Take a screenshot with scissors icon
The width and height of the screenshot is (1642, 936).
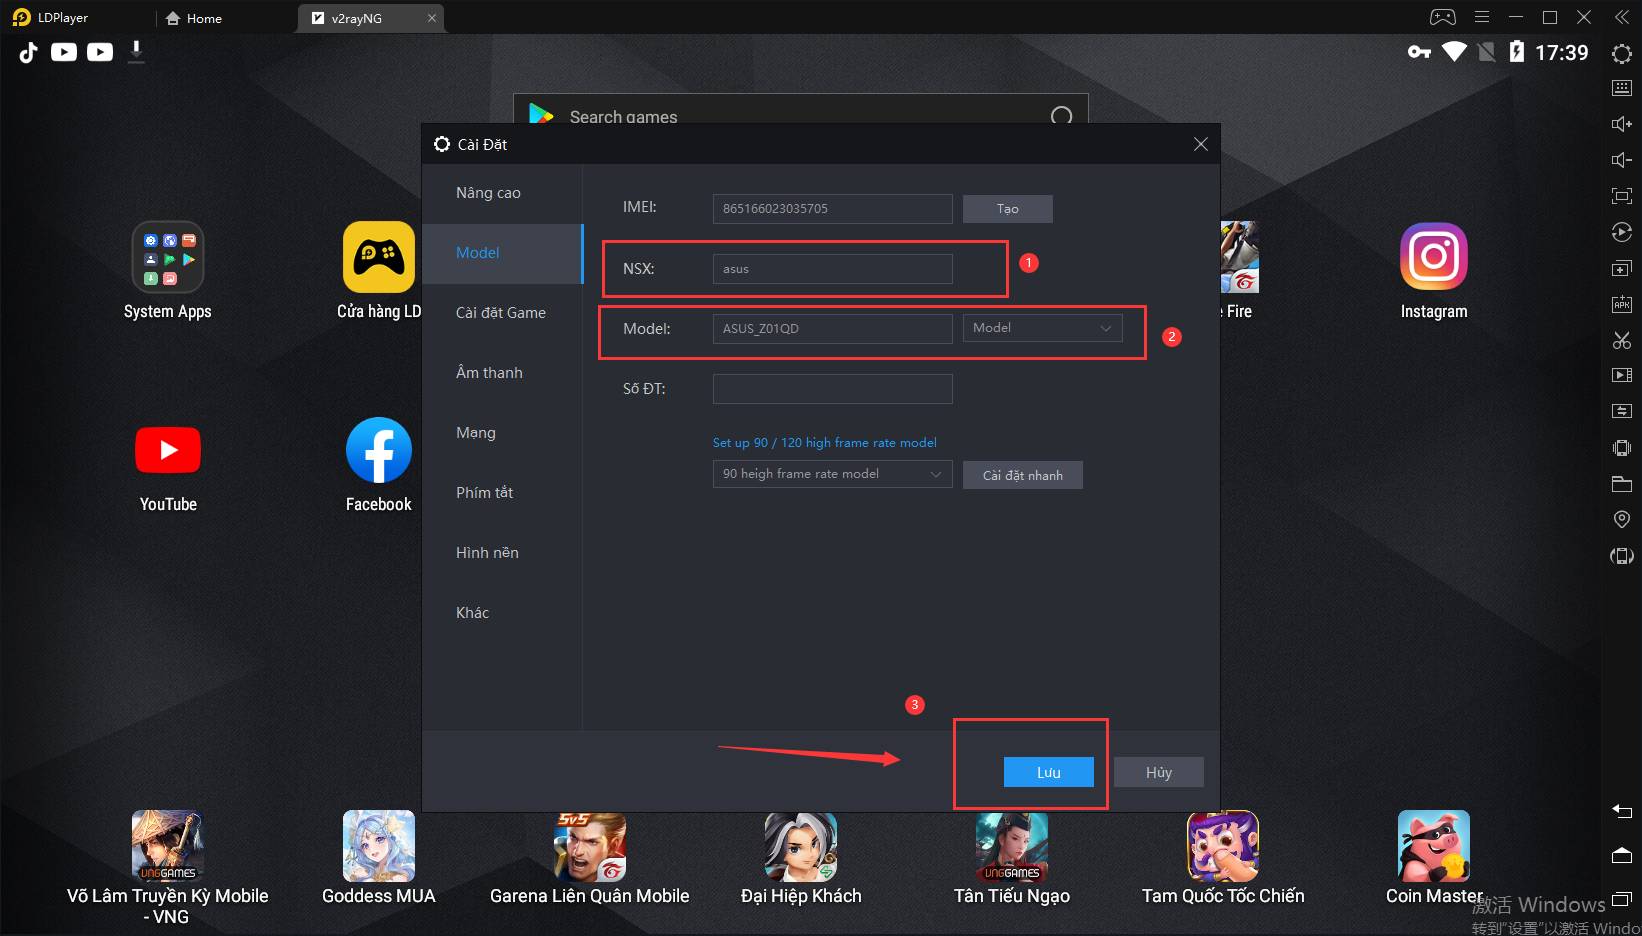(x=1622, y=340)
